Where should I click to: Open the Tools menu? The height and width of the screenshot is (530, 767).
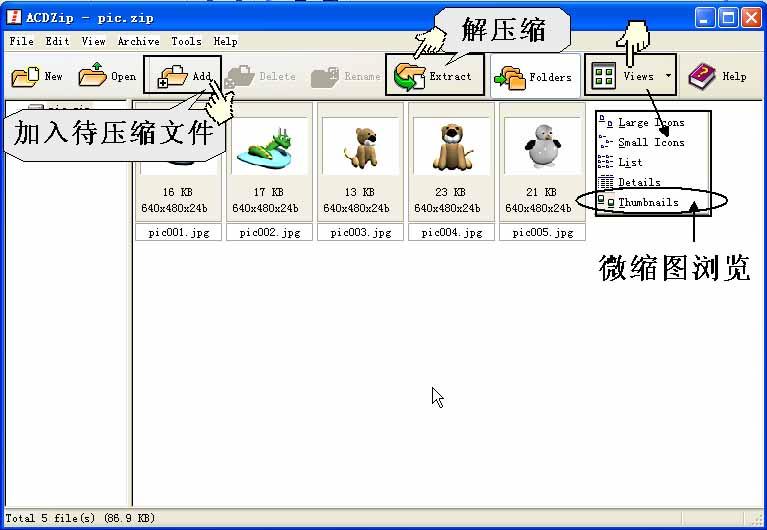[x=186, y=41]
